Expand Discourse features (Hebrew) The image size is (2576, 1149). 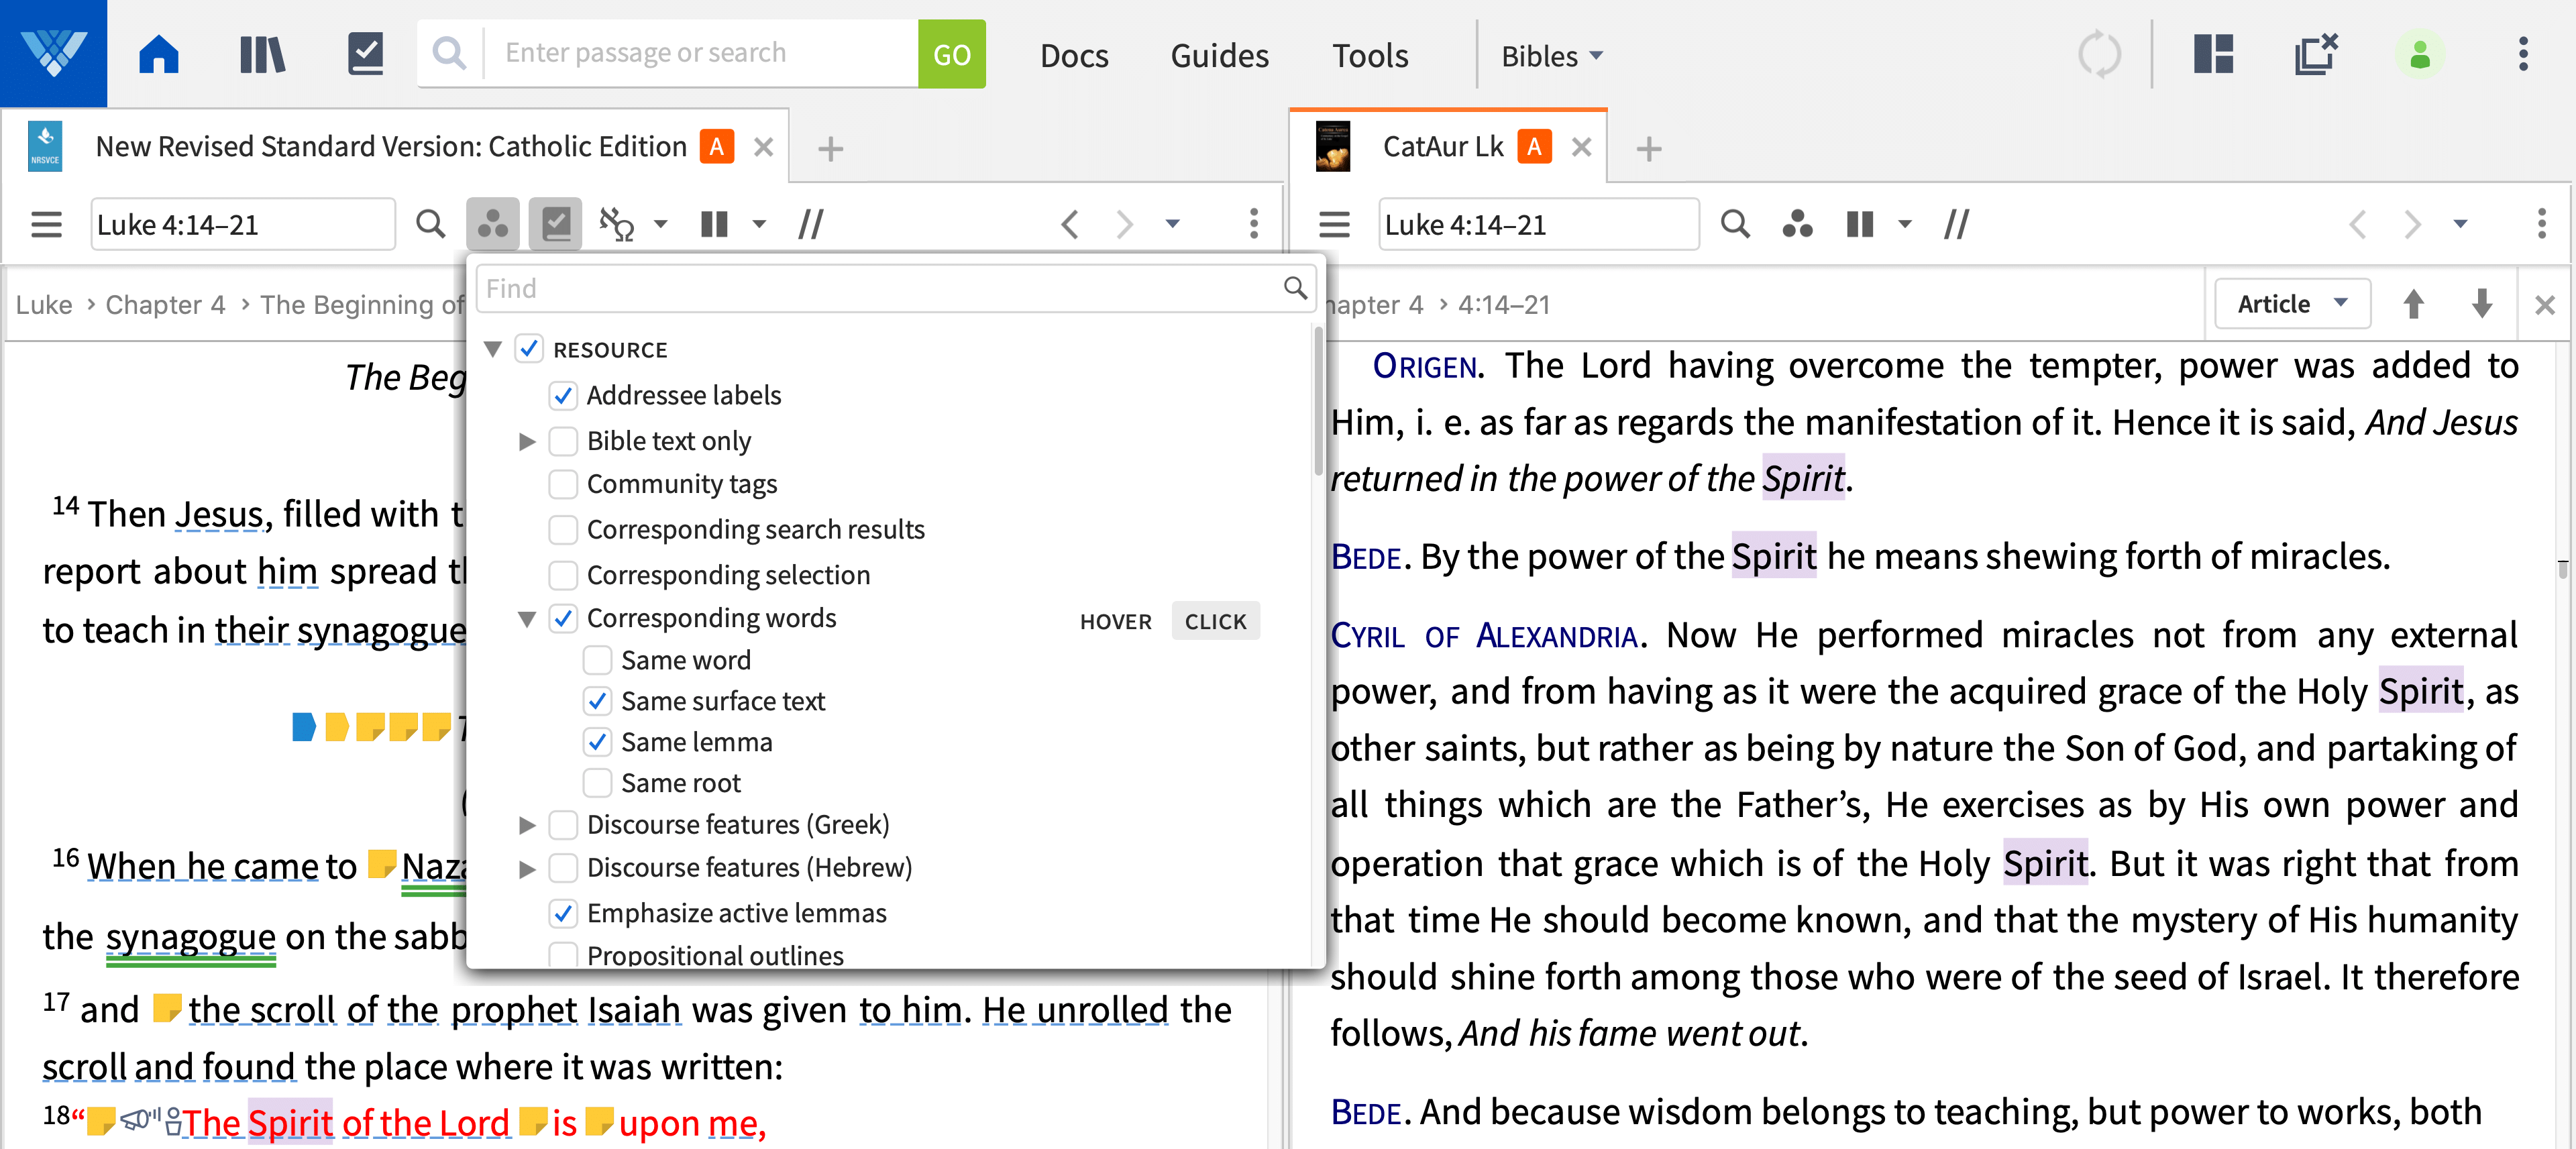(x=527, y=868)
